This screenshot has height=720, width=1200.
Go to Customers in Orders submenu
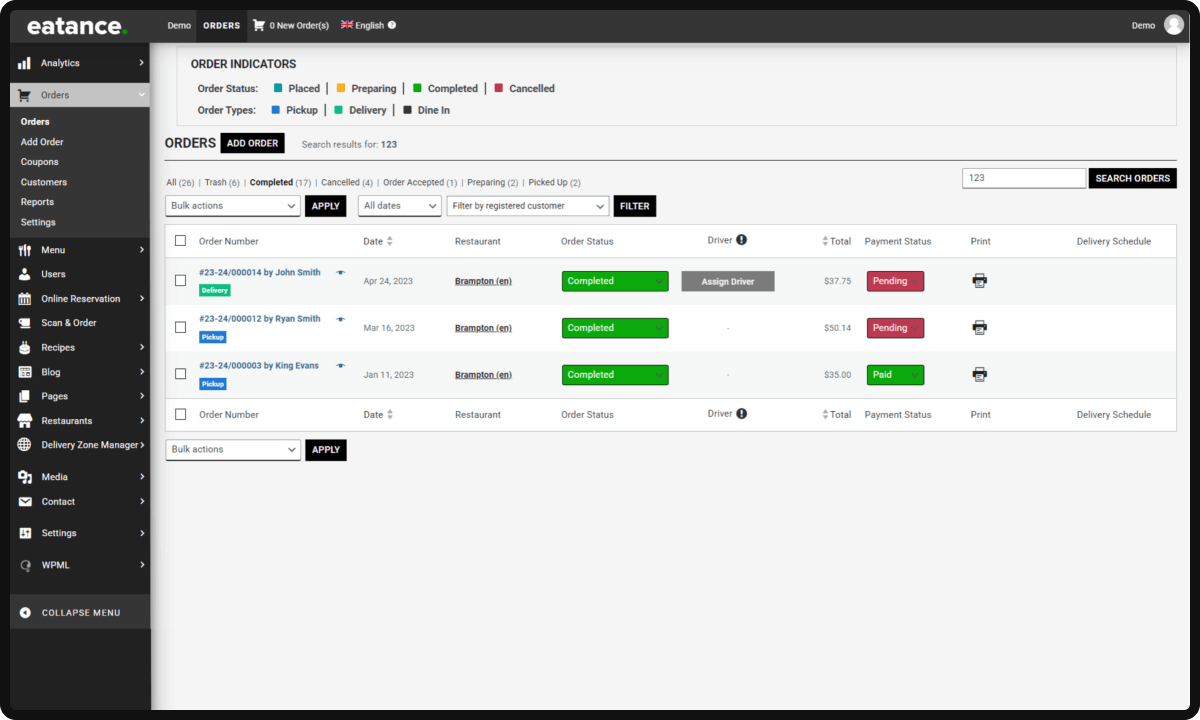[x=44, y=182]
